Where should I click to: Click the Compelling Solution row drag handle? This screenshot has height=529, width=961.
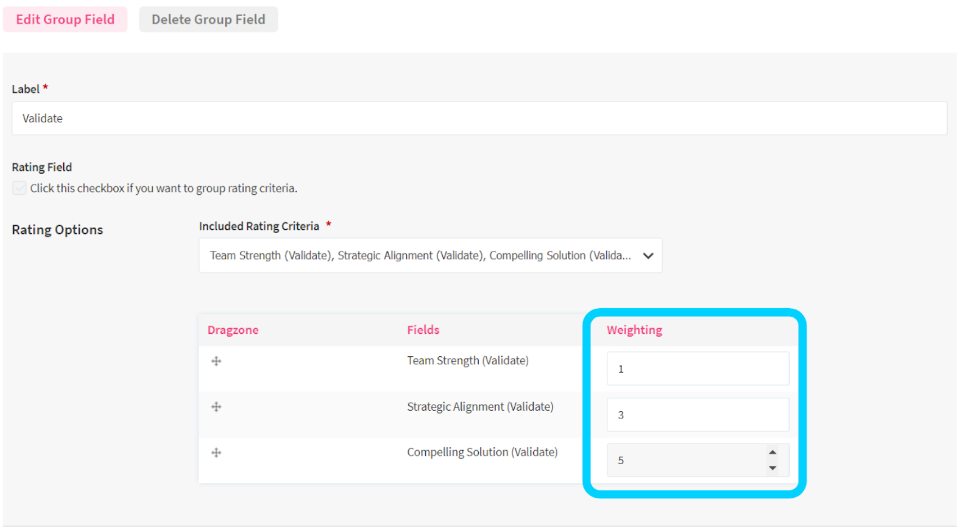coord(216,453)
